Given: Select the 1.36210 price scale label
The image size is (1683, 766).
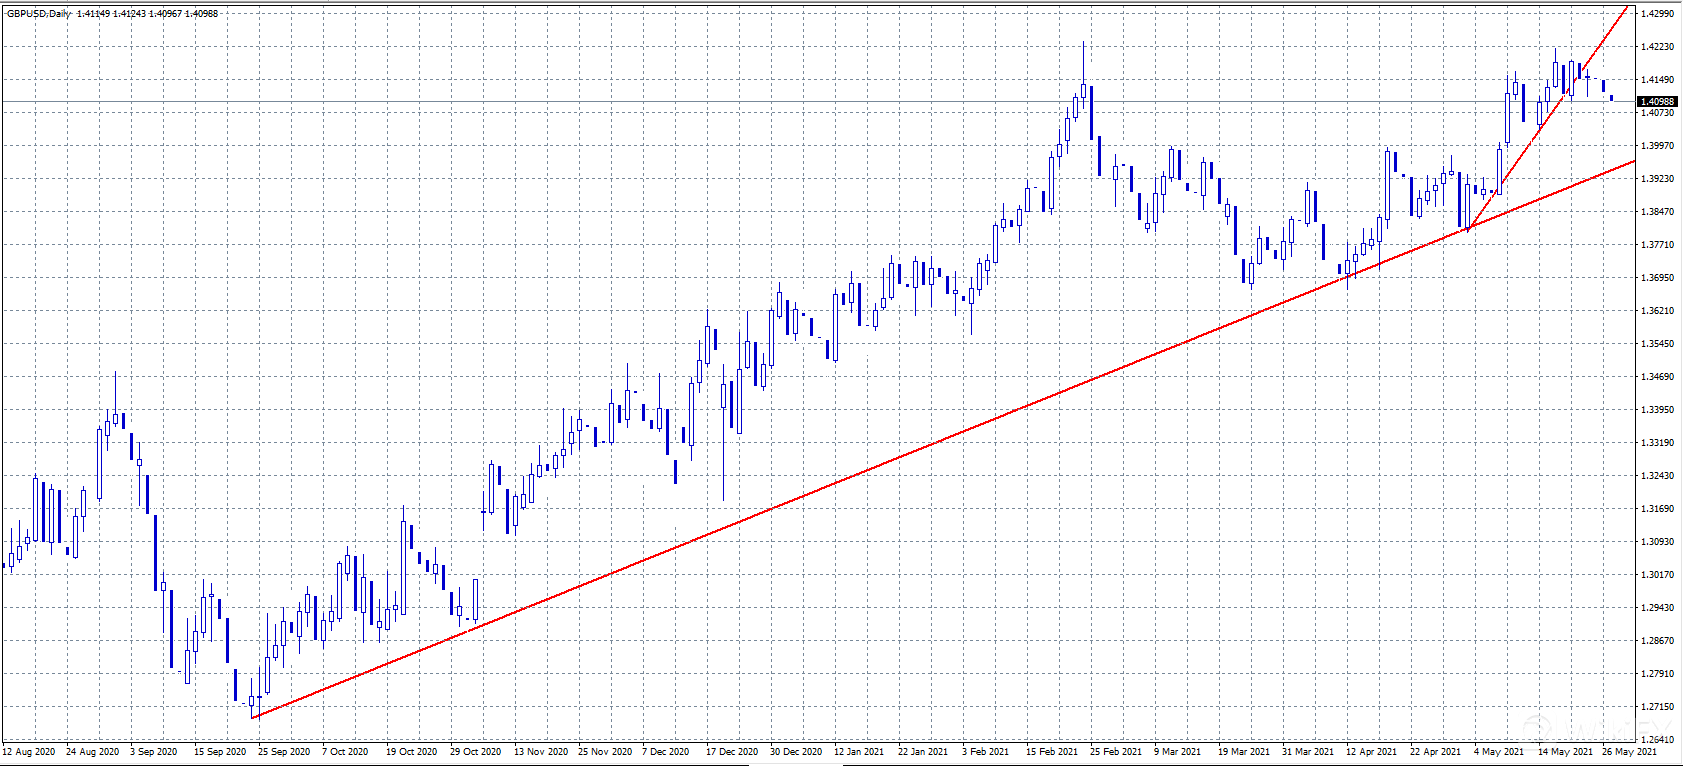Looking at the screenshot, I should (x=1658, y=311).
